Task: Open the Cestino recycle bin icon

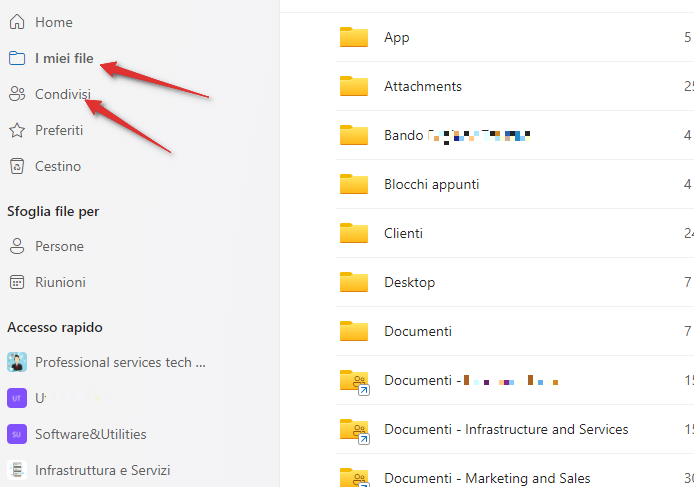Action: pyautogui.click(x=17, y=166)
